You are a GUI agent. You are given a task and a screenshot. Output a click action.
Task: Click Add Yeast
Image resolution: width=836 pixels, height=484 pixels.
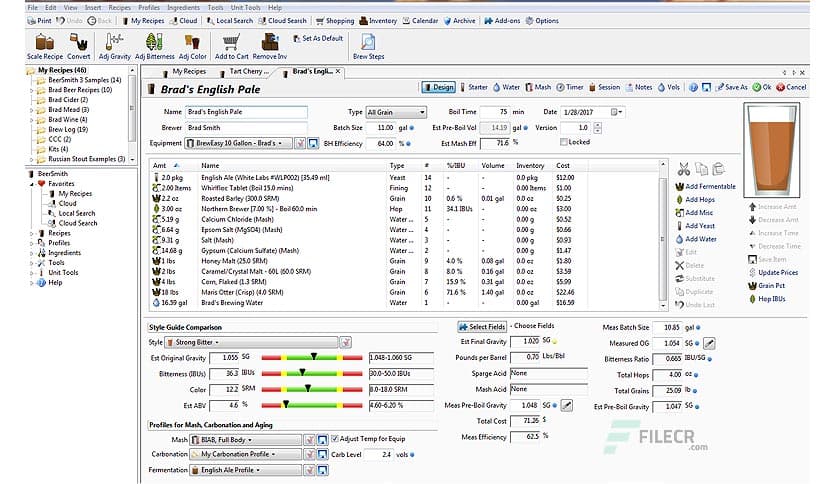[695, 226]
